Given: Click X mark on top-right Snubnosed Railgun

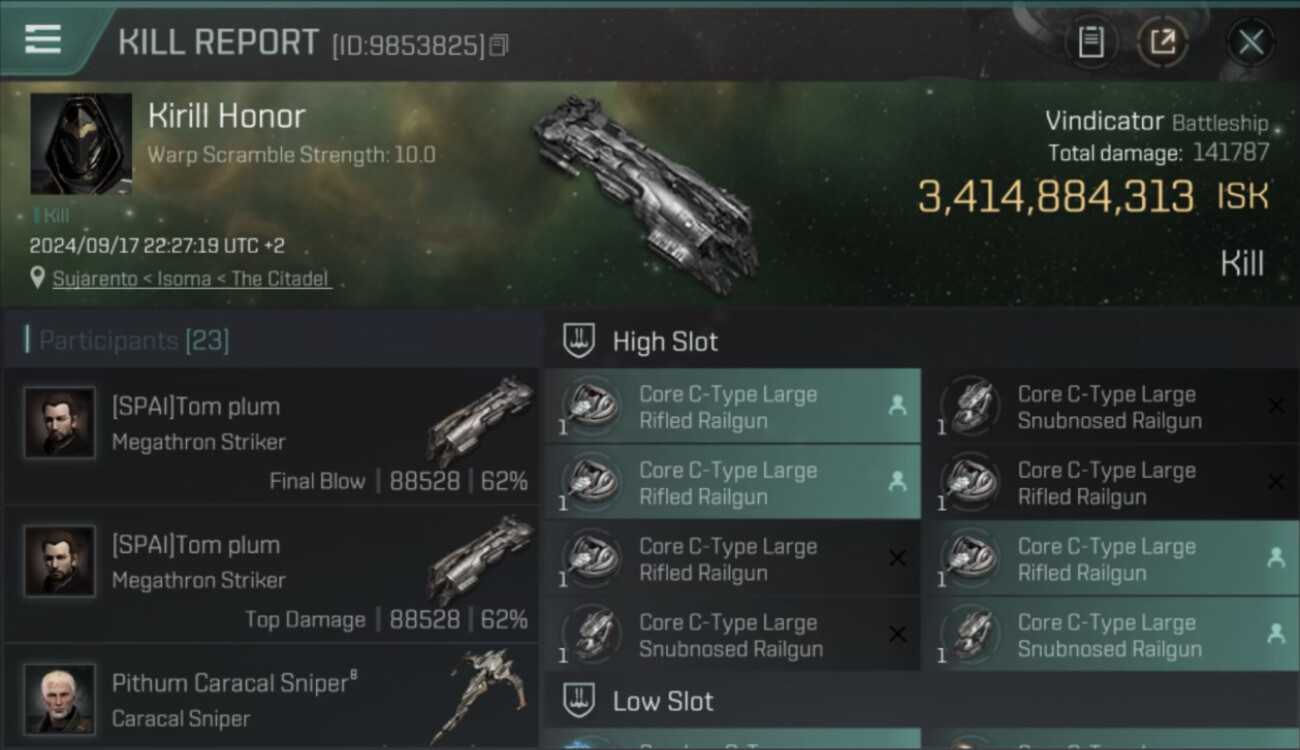Looking at the screenshot, I should pyautogui.click(x=1276, y=406).
